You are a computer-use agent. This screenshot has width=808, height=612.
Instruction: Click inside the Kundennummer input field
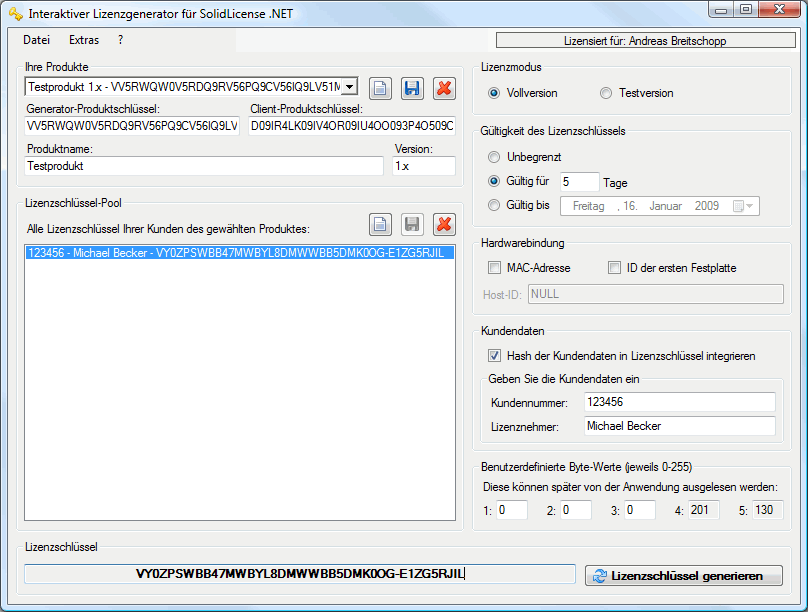point(680,402)
